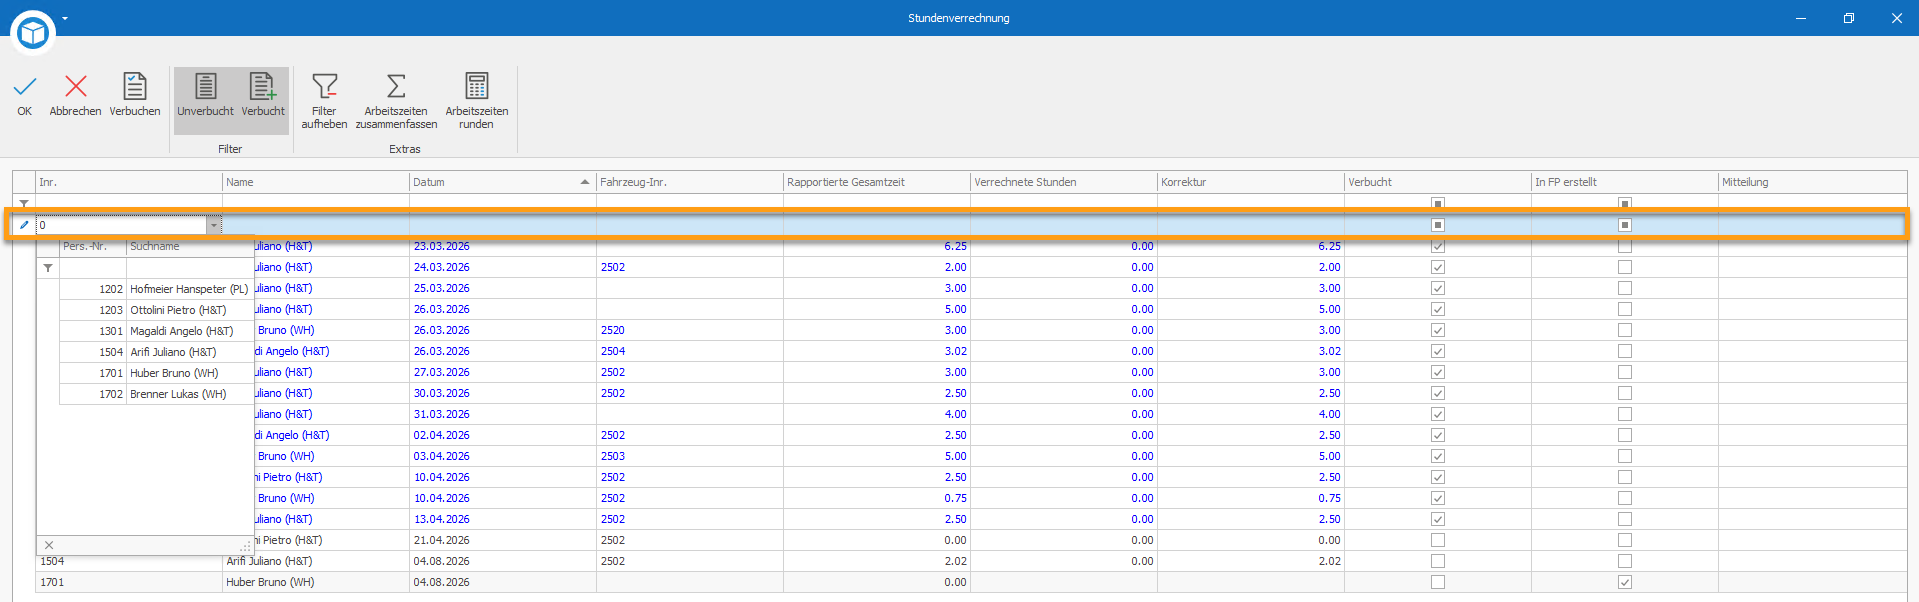Viewport: 1919px width, 602px height.
Task: Click the OK checkmark icon
Action: (25, 87)
